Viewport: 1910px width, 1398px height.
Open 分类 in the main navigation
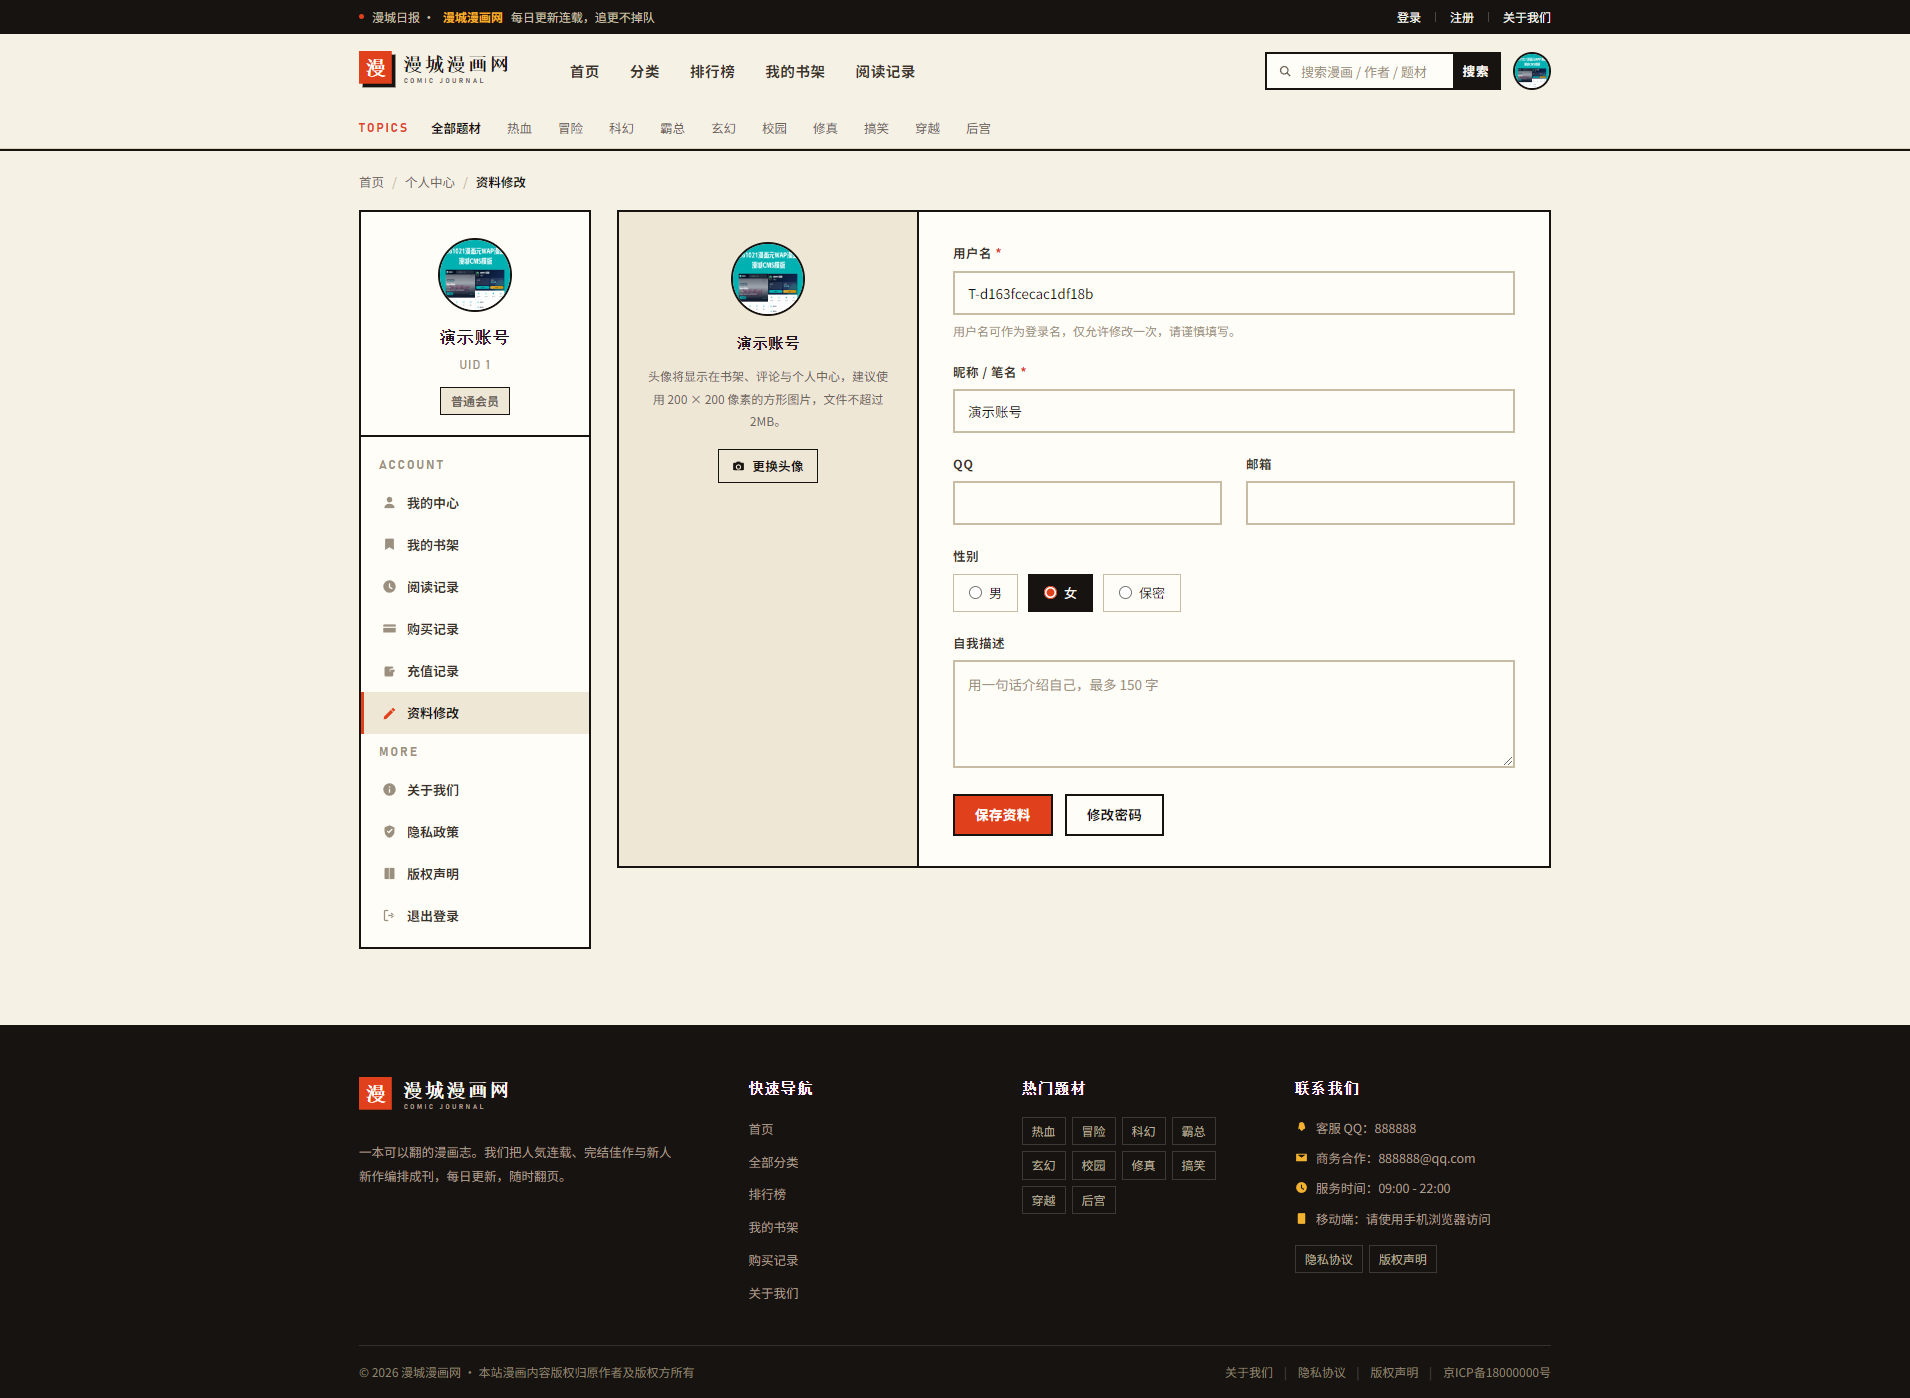tap(644, 72)
